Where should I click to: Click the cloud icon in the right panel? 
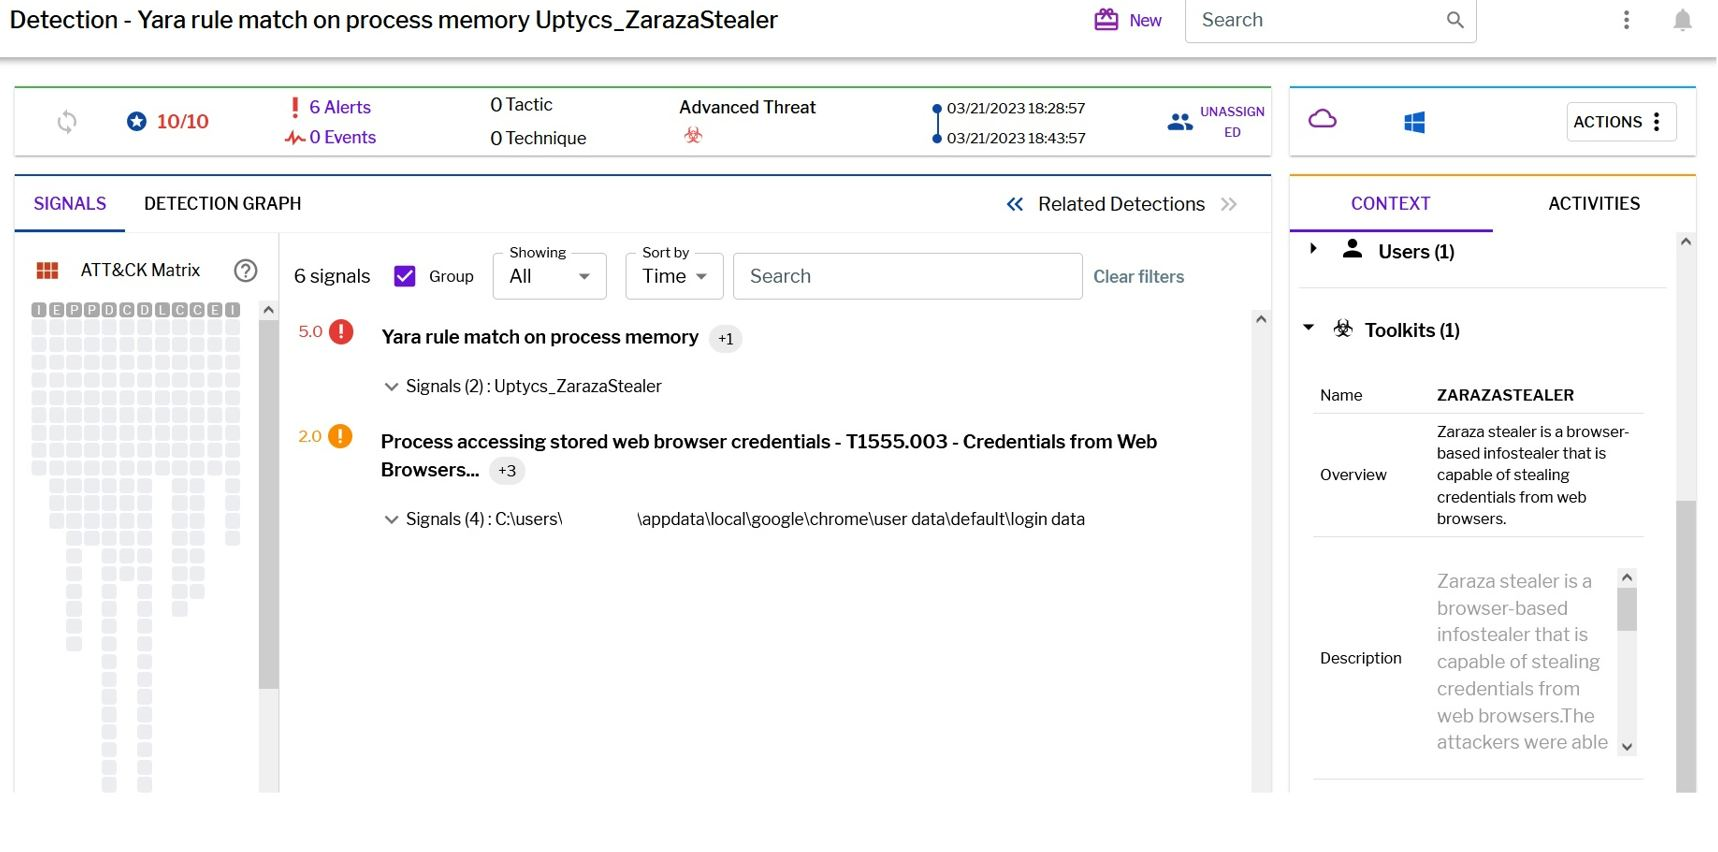1322,120
